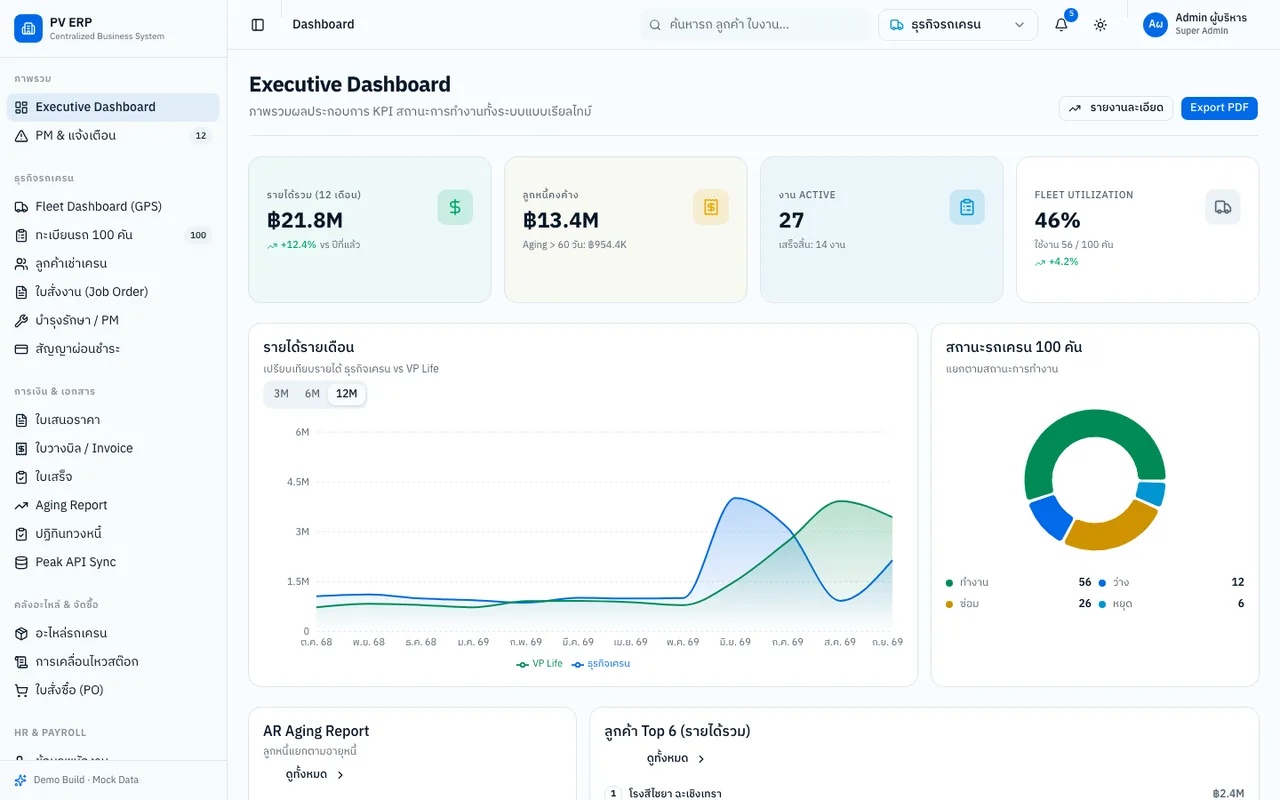Click ดูทั้งหมด in AR Aging Report

click(x=314, y=775)
